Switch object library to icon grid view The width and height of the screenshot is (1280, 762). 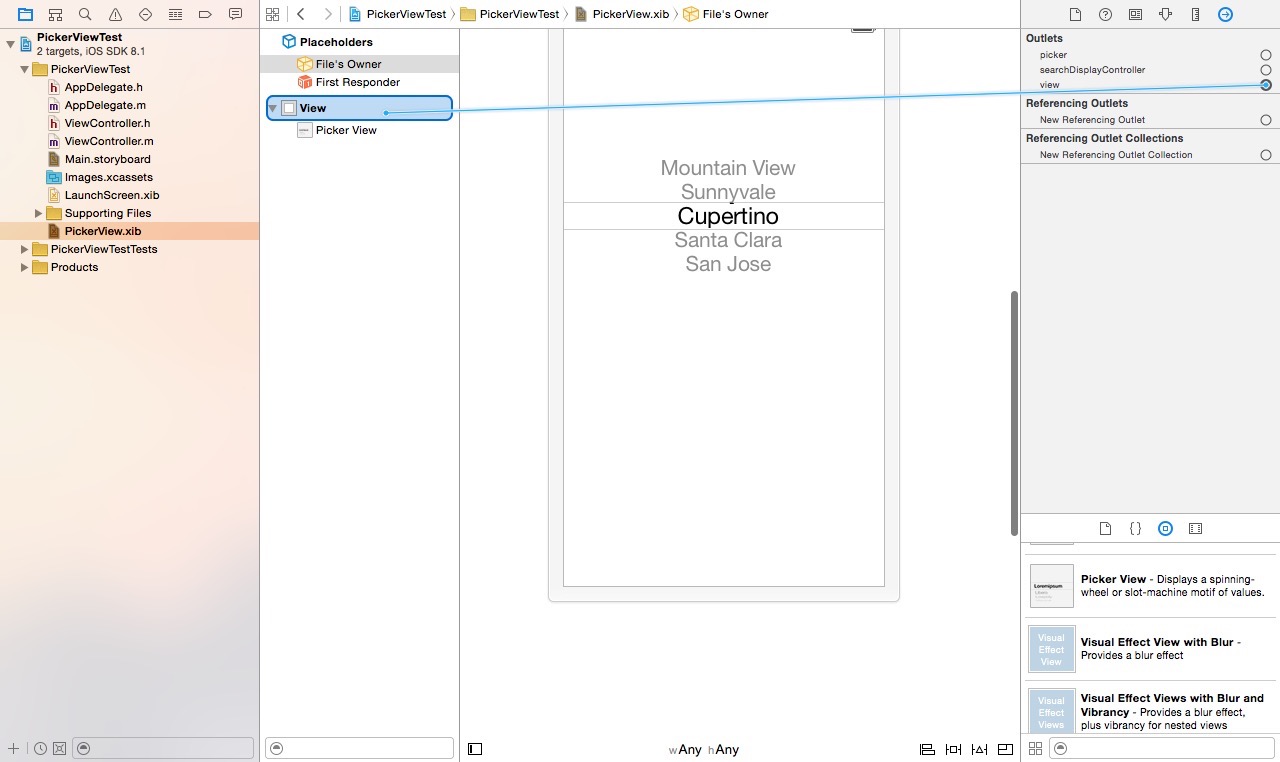[1035, 748]
